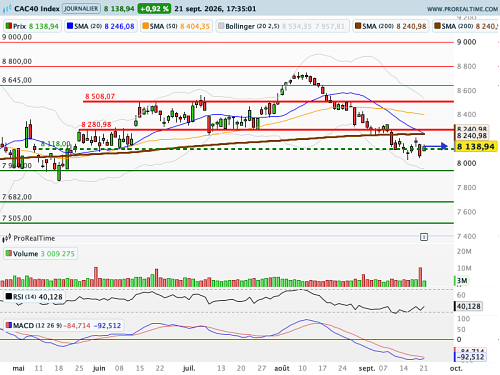Click the juin label on the date axis

[x=99, y=368]
